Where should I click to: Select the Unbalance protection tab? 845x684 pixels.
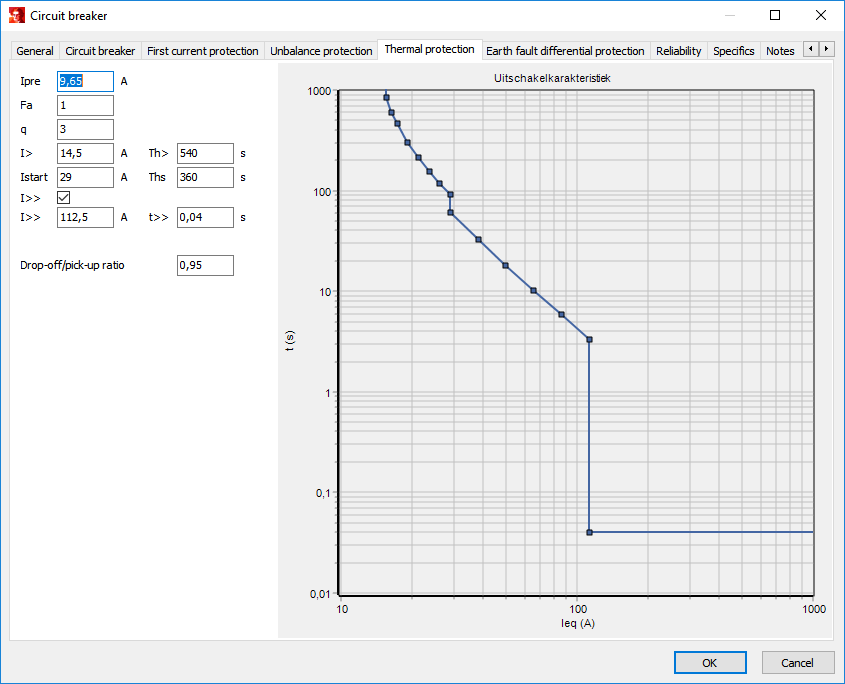click(321, 51)
